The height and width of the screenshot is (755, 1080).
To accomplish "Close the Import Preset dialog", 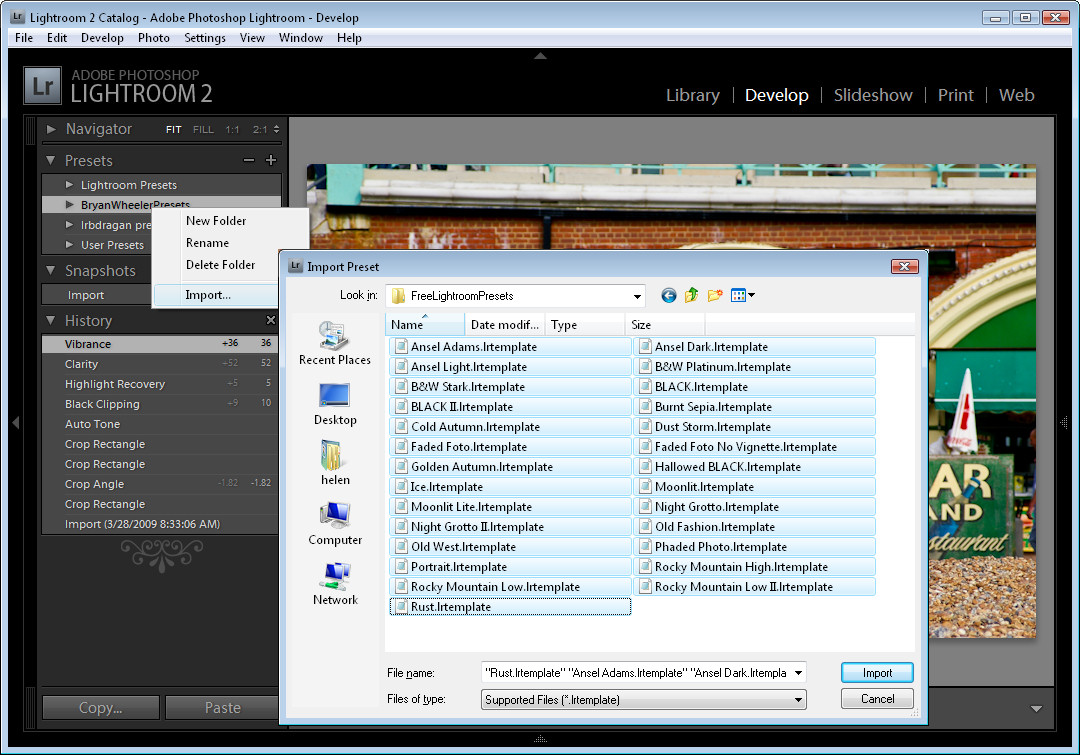I will pyautogui.click(x=904, y=267).
